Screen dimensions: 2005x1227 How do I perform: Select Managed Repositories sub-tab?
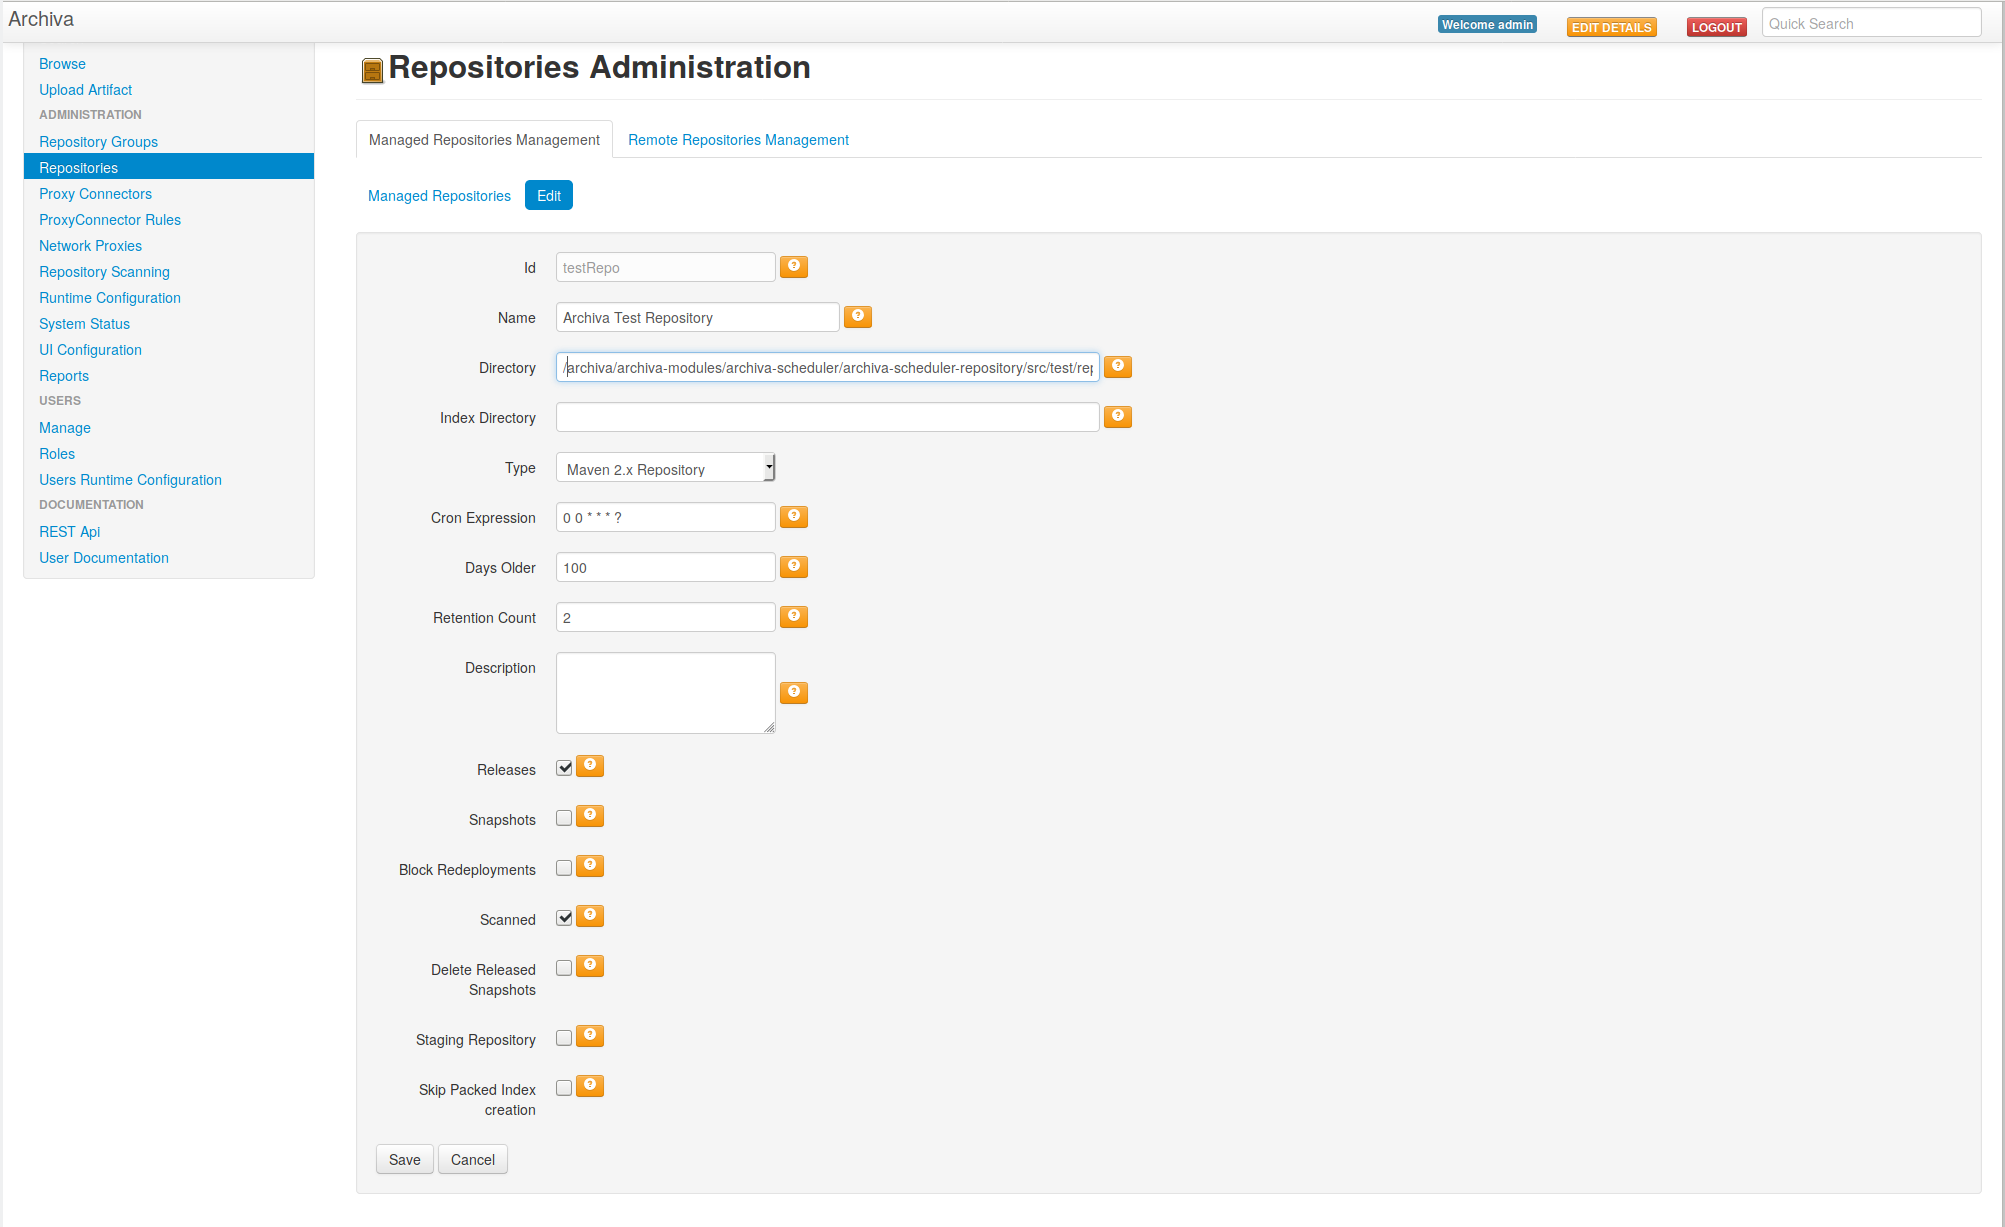(x=439, y=196)
